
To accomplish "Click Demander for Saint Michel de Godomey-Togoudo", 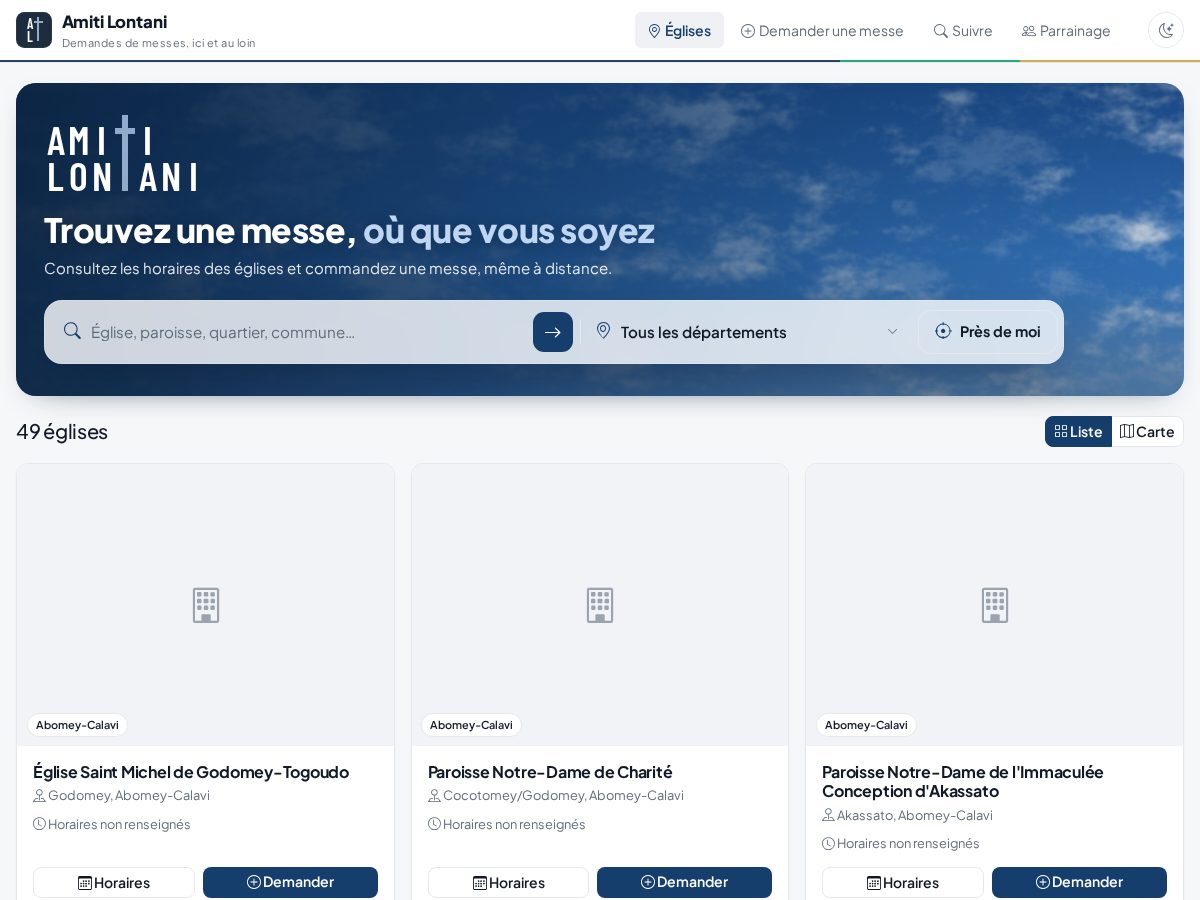I will click(x=290, y=882).
